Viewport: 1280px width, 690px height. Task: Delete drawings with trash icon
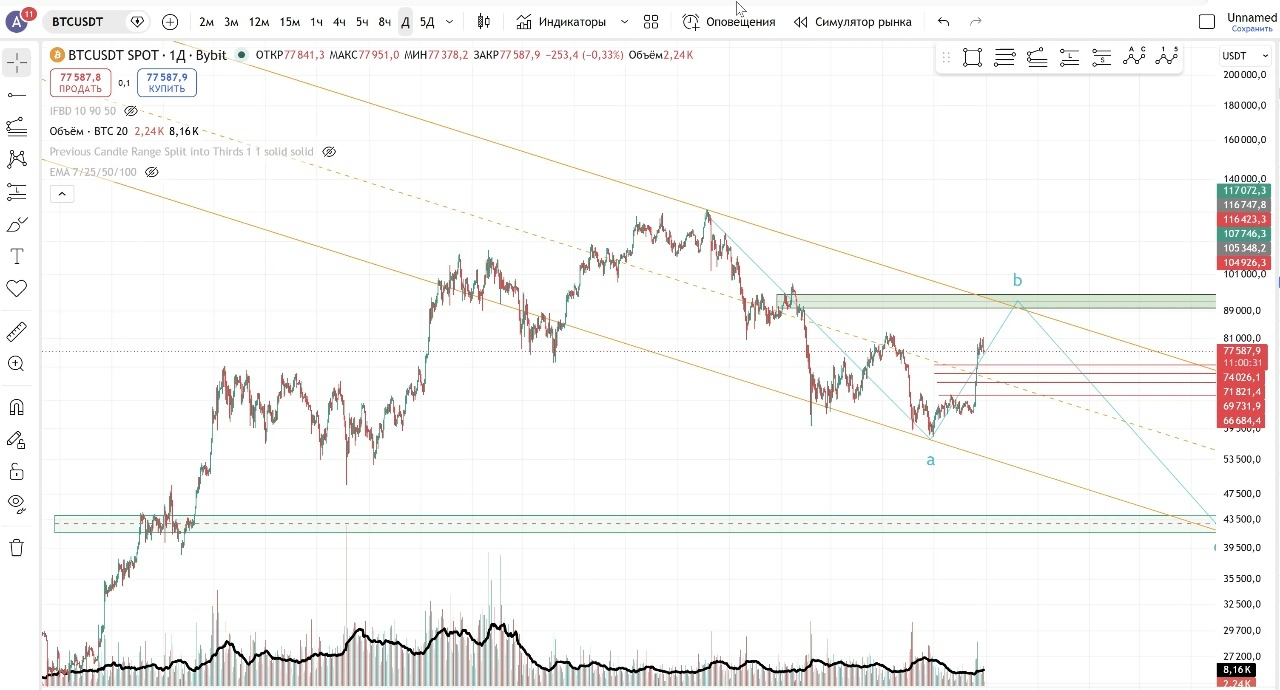(17, 547)
